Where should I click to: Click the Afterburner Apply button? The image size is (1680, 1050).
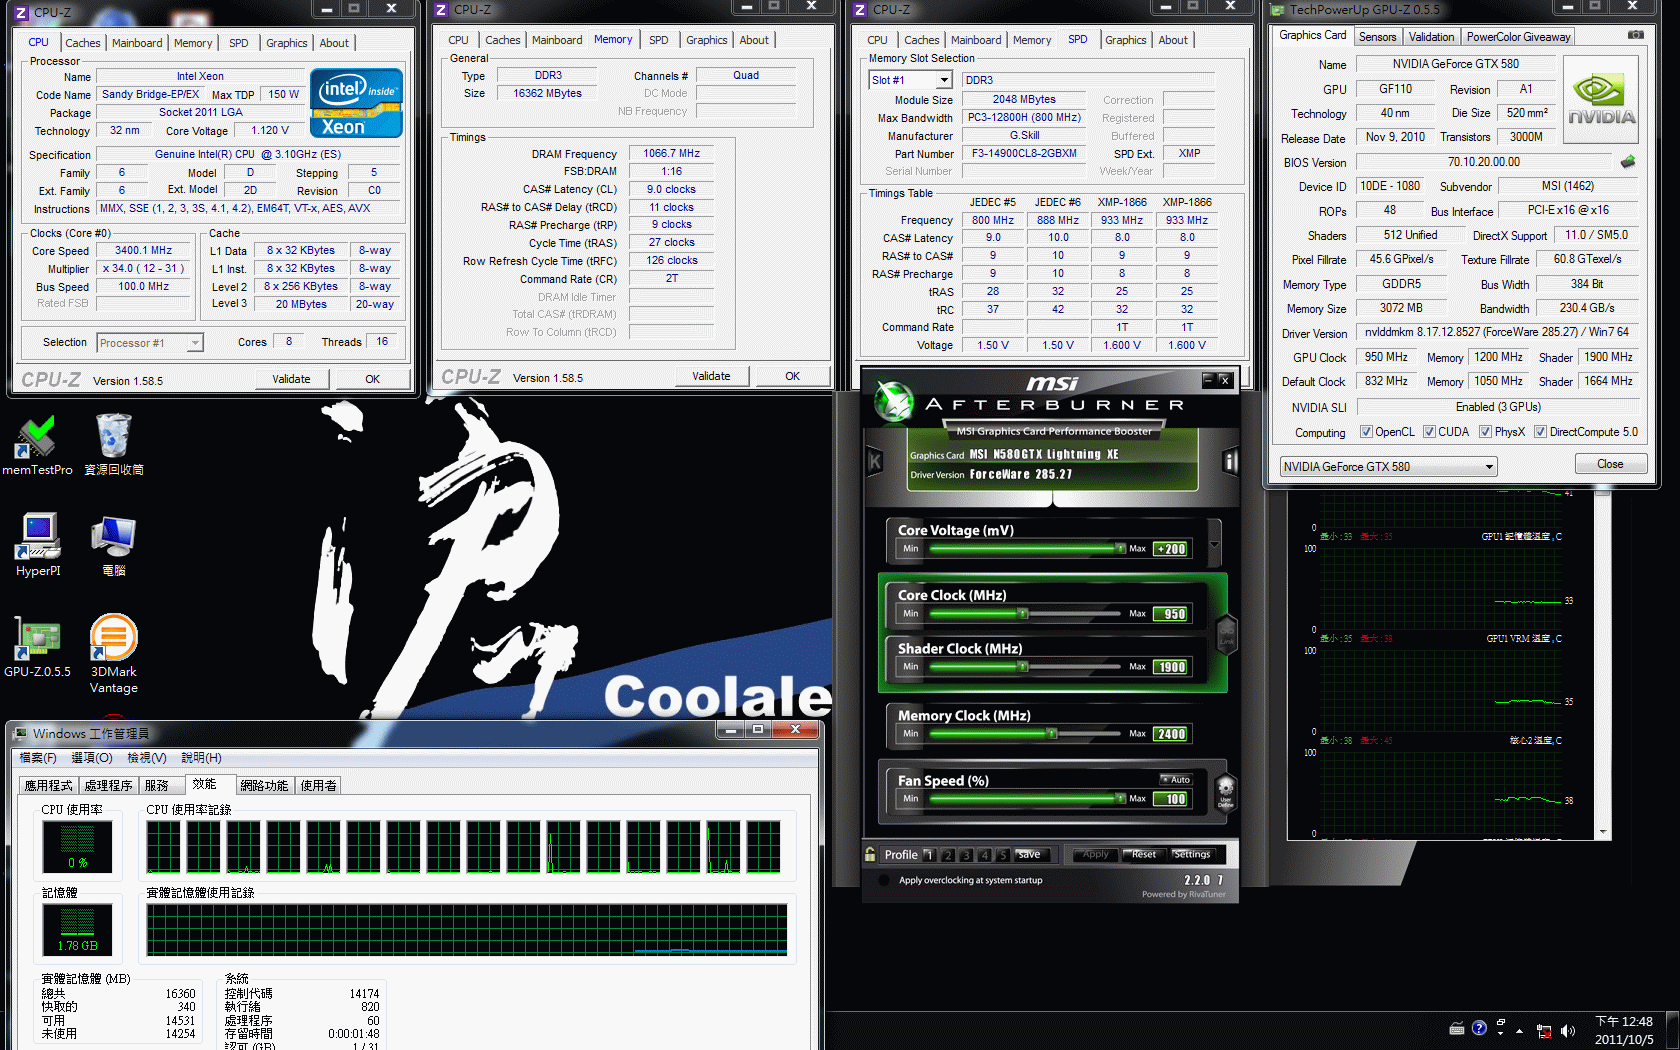click(x=1096, y=855)
